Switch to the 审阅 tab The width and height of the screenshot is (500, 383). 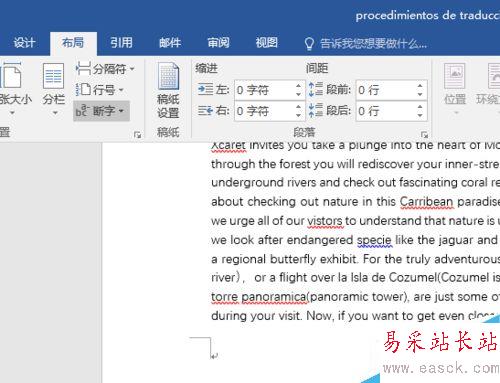point(218,43)
